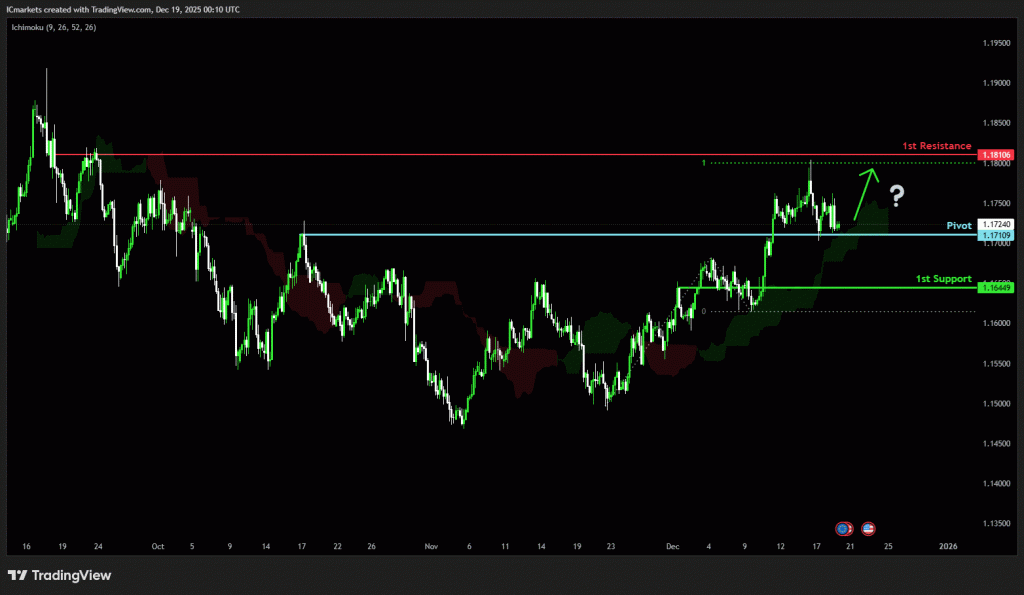
Task: Click the green upward arrow drawing
Action: [x=866, y=193]
